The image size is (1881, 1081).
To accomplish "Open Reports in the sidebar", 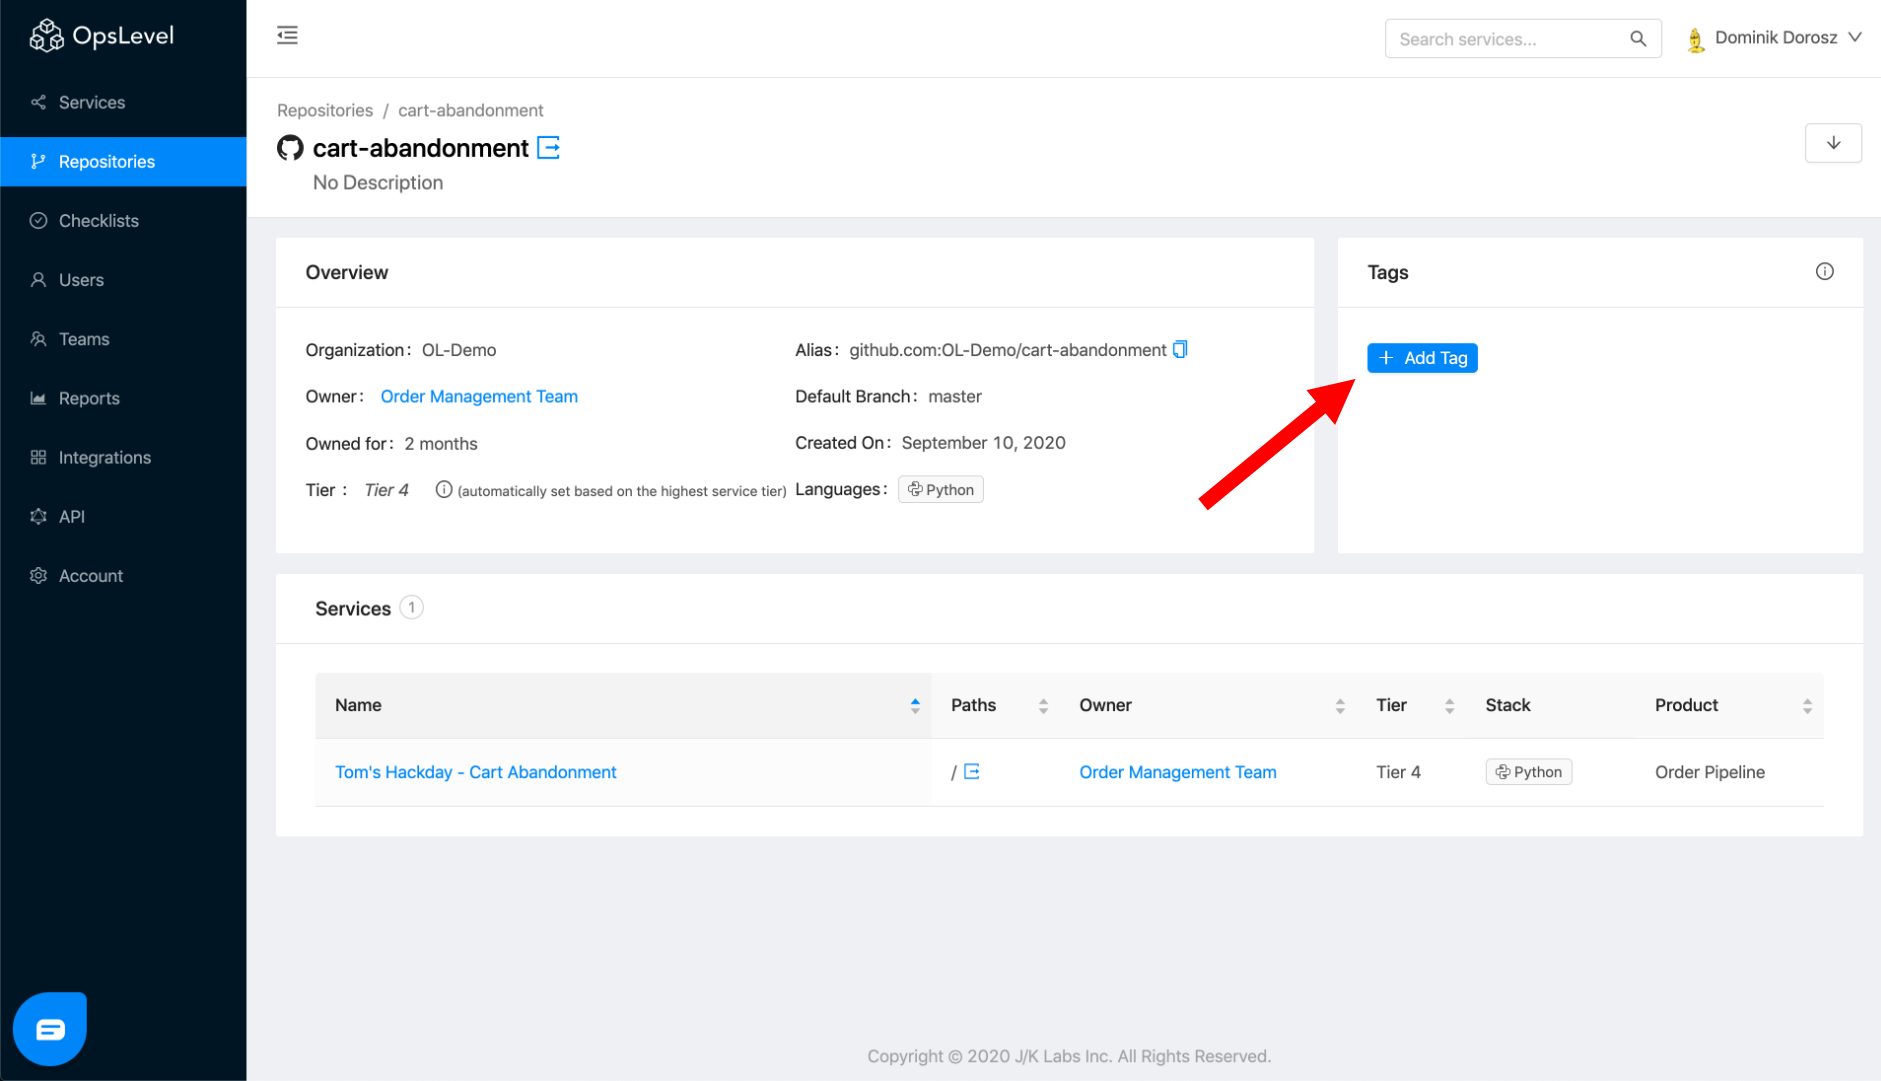I will tap(123, 398).
